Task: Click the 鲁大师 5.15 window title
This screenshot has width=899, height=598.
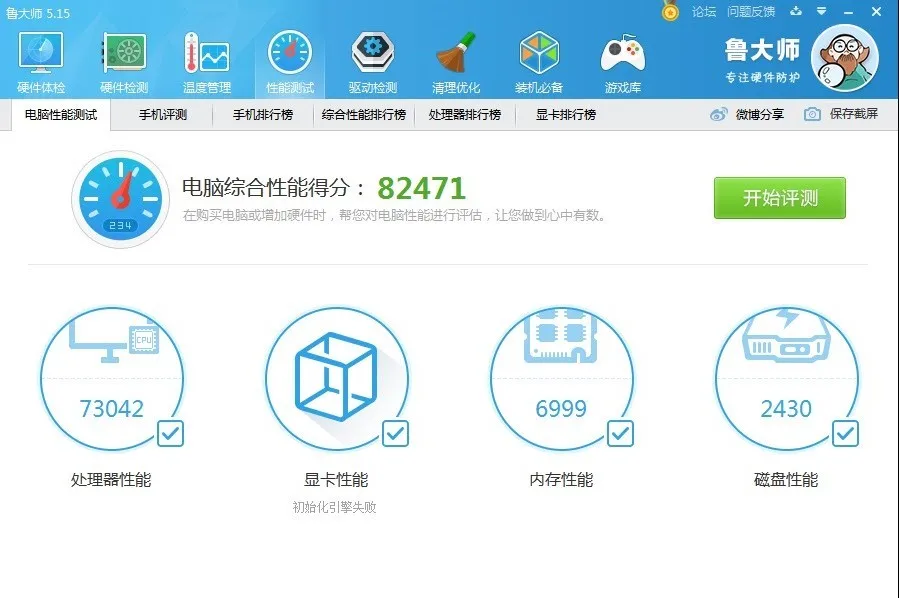Action: [38, 13]
